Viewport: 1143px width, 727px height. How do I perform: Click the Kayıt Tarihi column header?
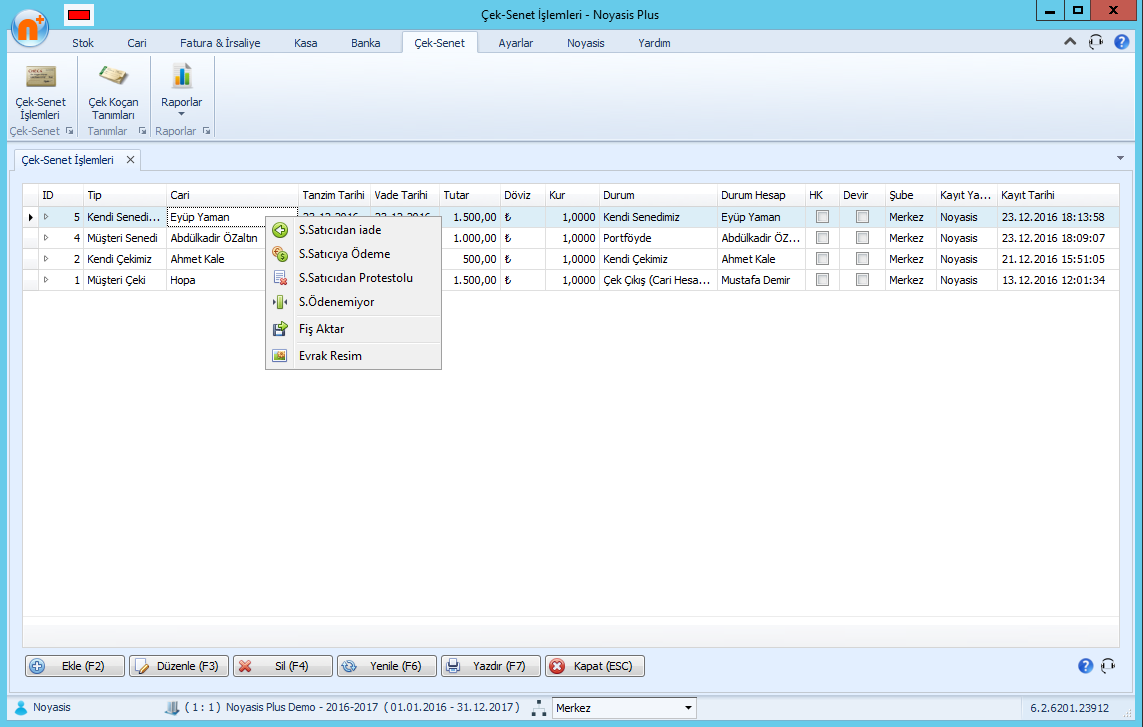pos(1058,195)
